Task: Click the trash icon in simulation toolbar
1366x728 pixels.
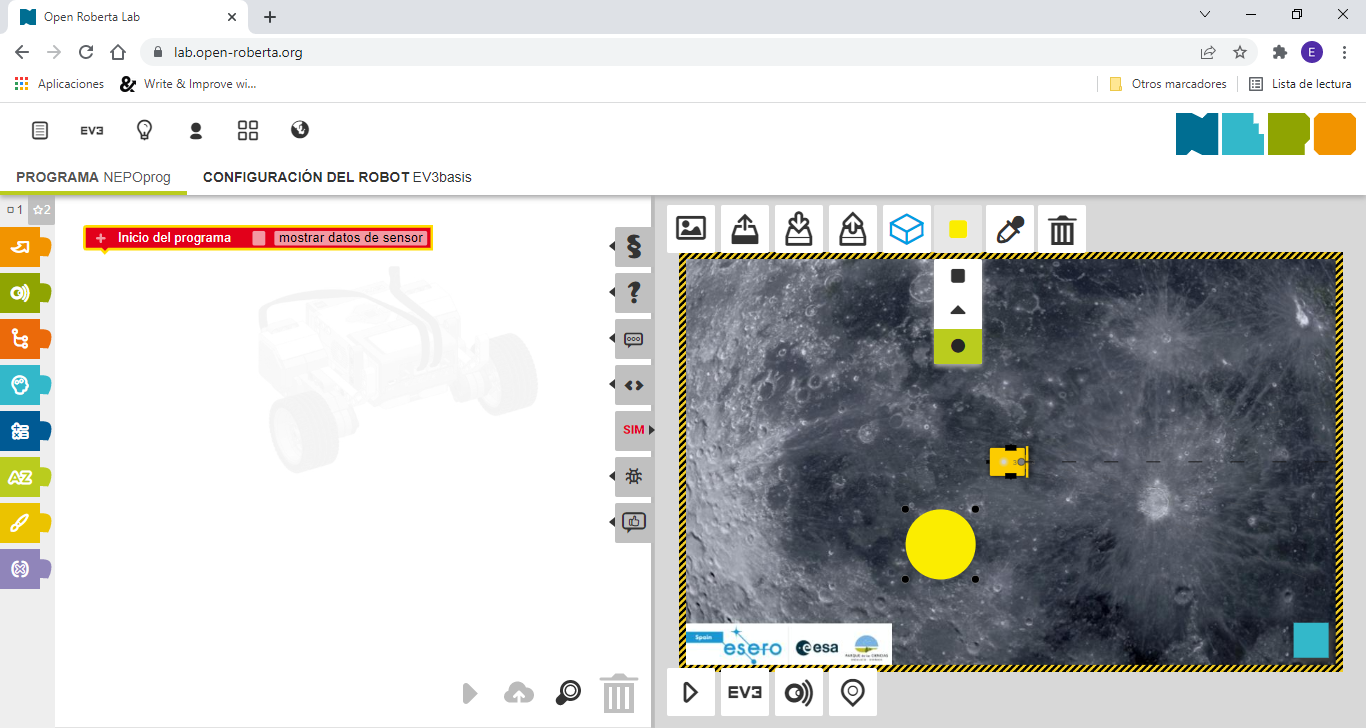Action: pyautogui.click(x=1061, y=230)
